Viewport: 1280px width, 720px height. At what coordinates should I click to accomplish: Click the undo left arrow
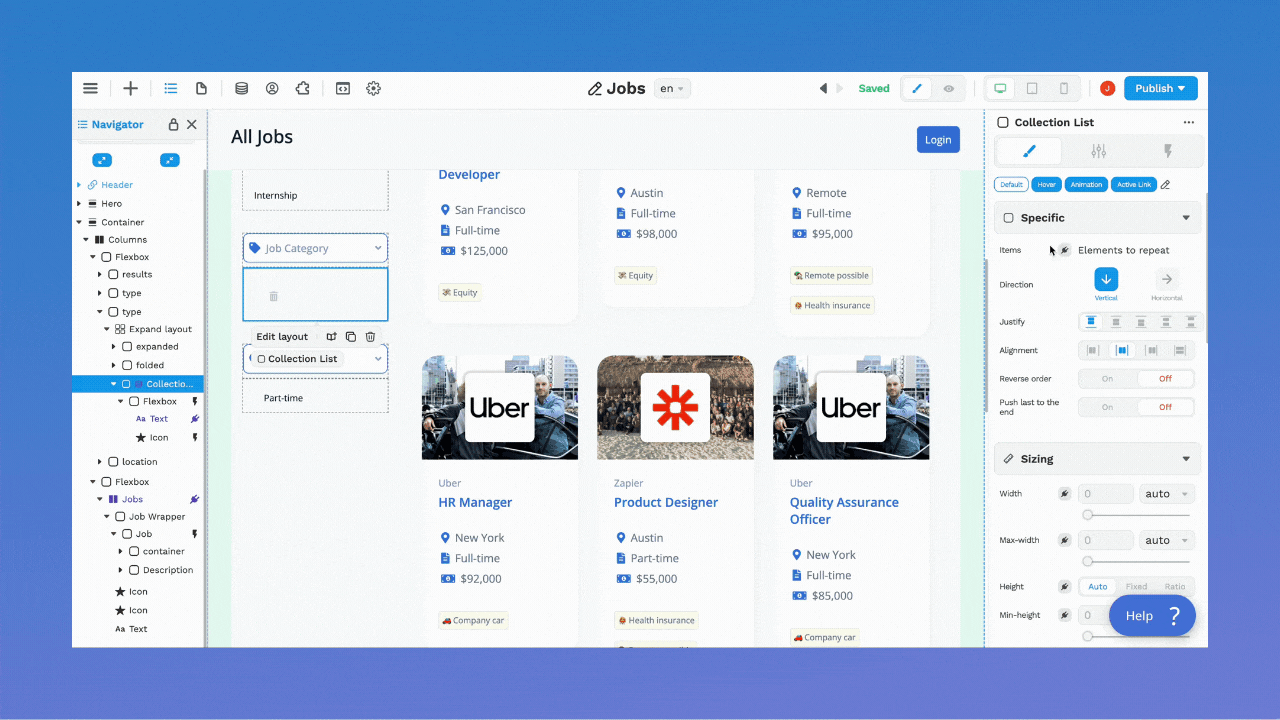pyautogui.click(x=823, y=88)
